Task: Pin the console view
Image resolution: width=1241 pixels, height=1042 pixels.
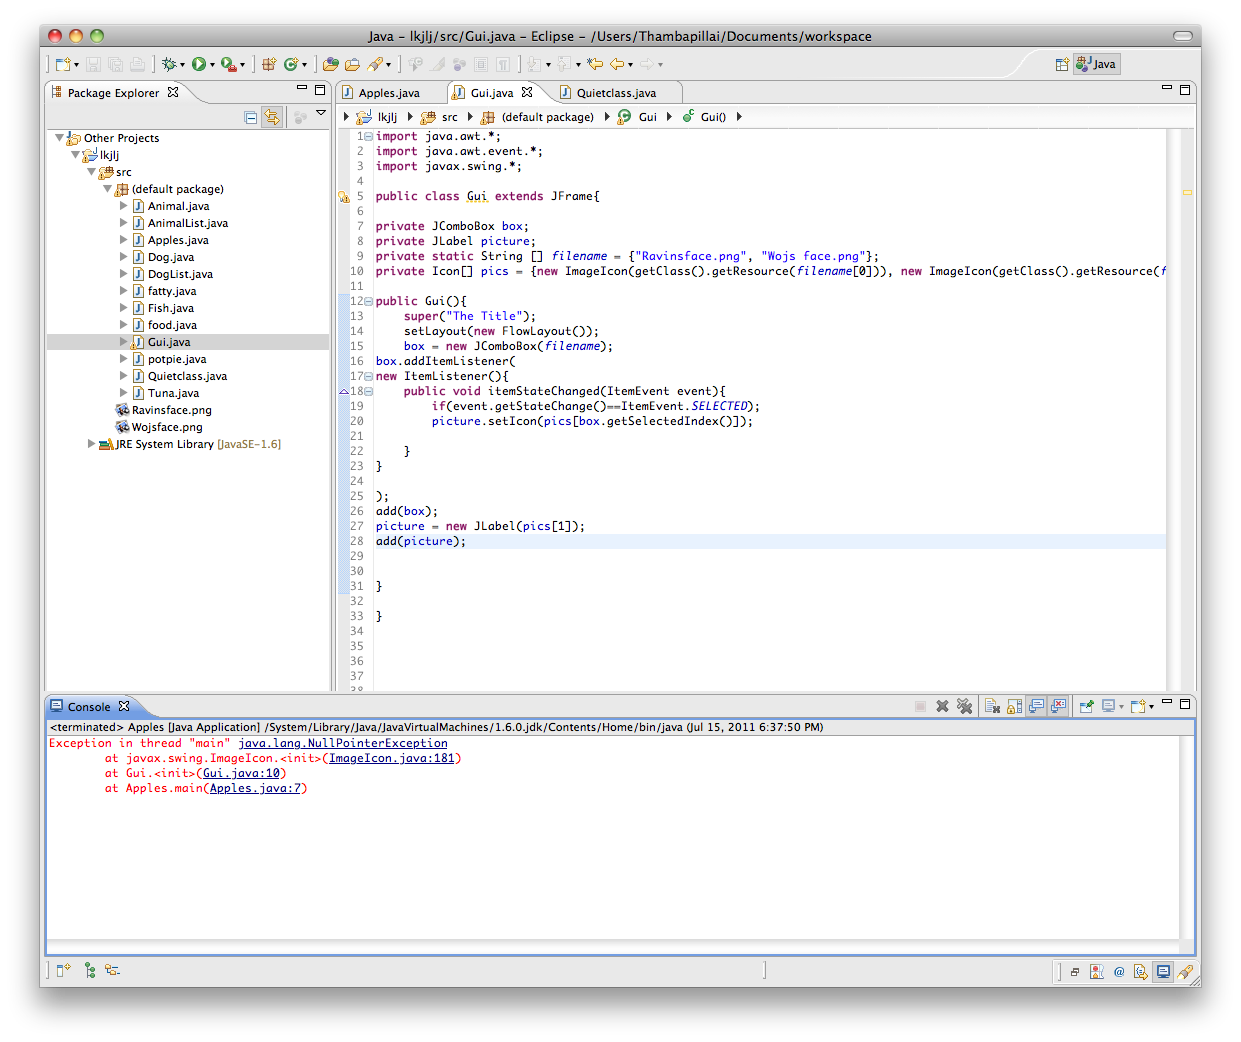Action: (x=1086, y=706)
